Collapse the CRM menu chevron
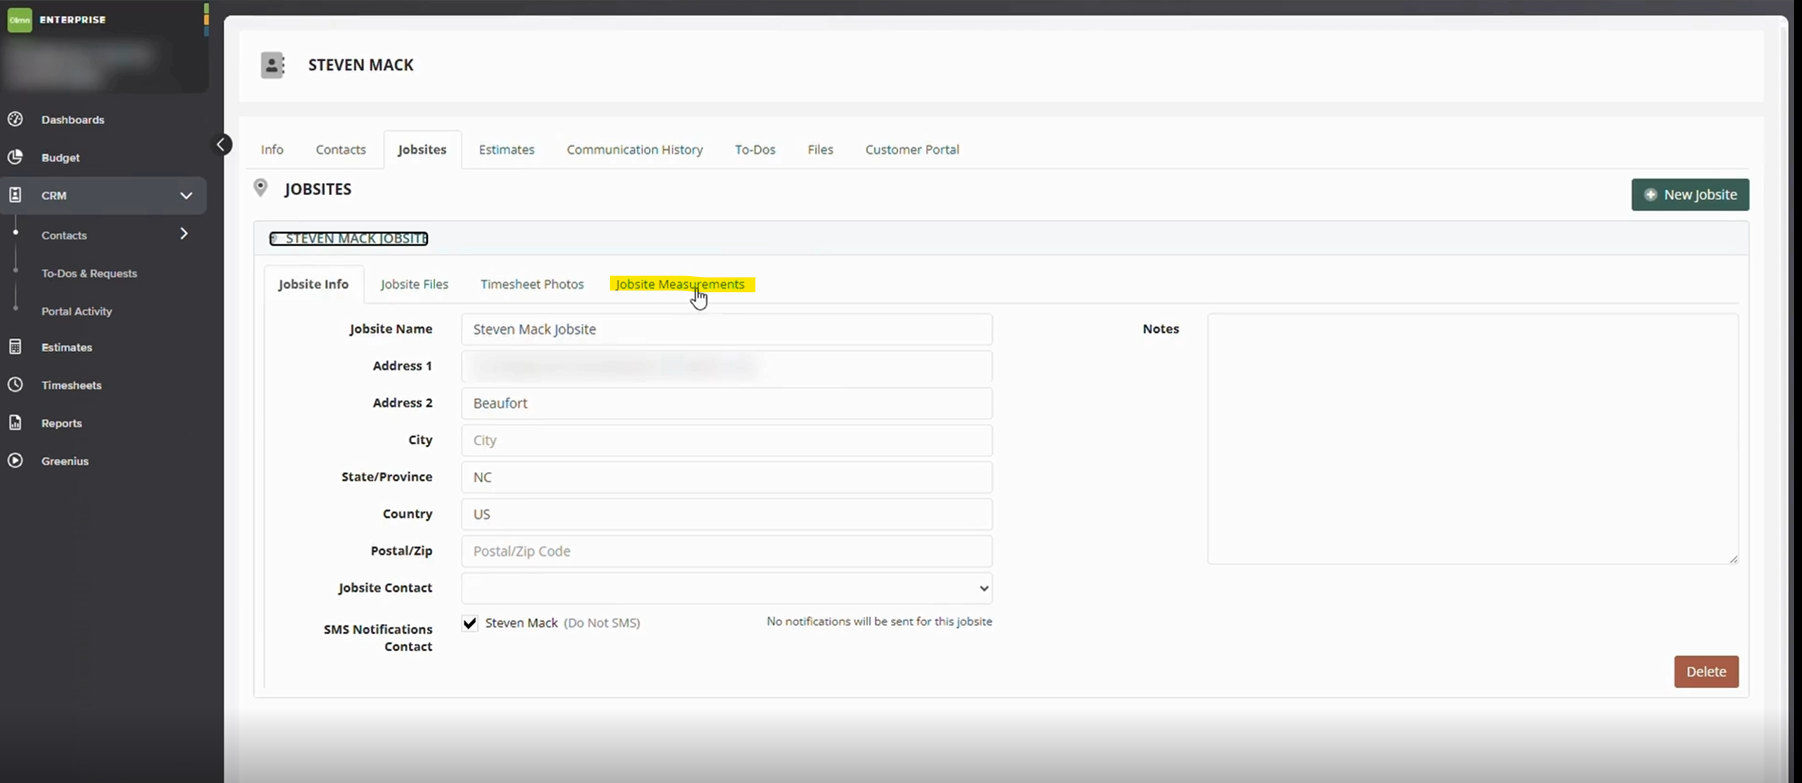This screenshot has width=1802, height=783. (x=186, y=195)
